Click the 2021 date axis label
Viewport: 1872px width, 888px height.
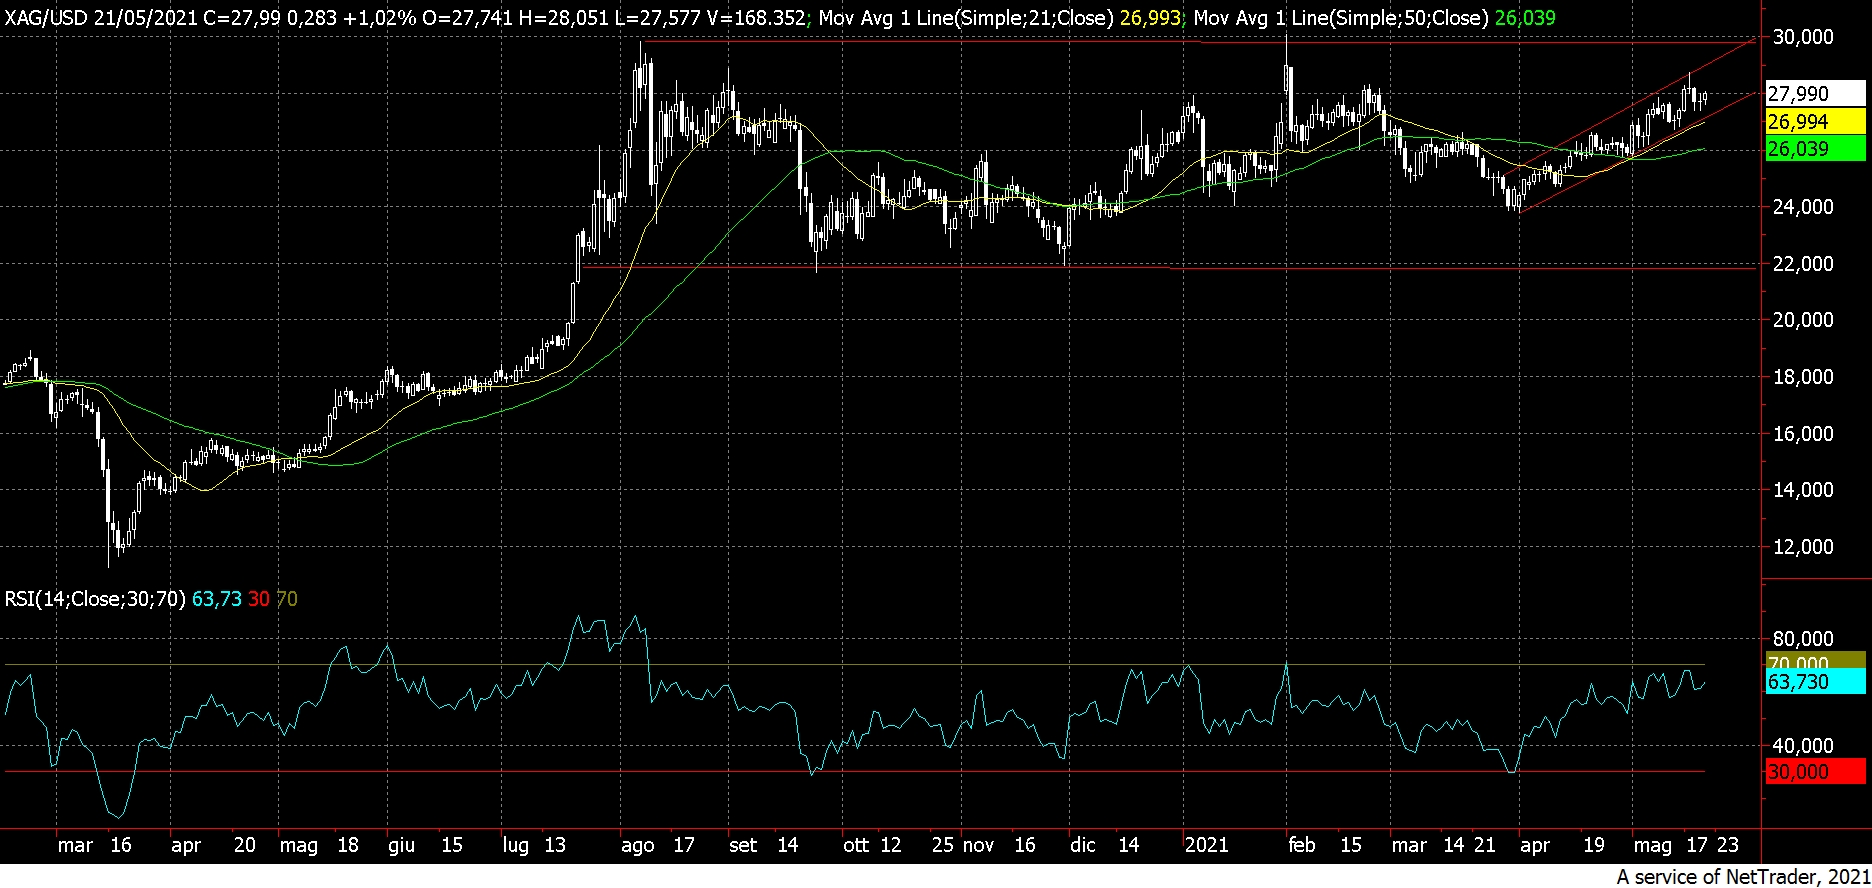click(x=1206, y=845)
